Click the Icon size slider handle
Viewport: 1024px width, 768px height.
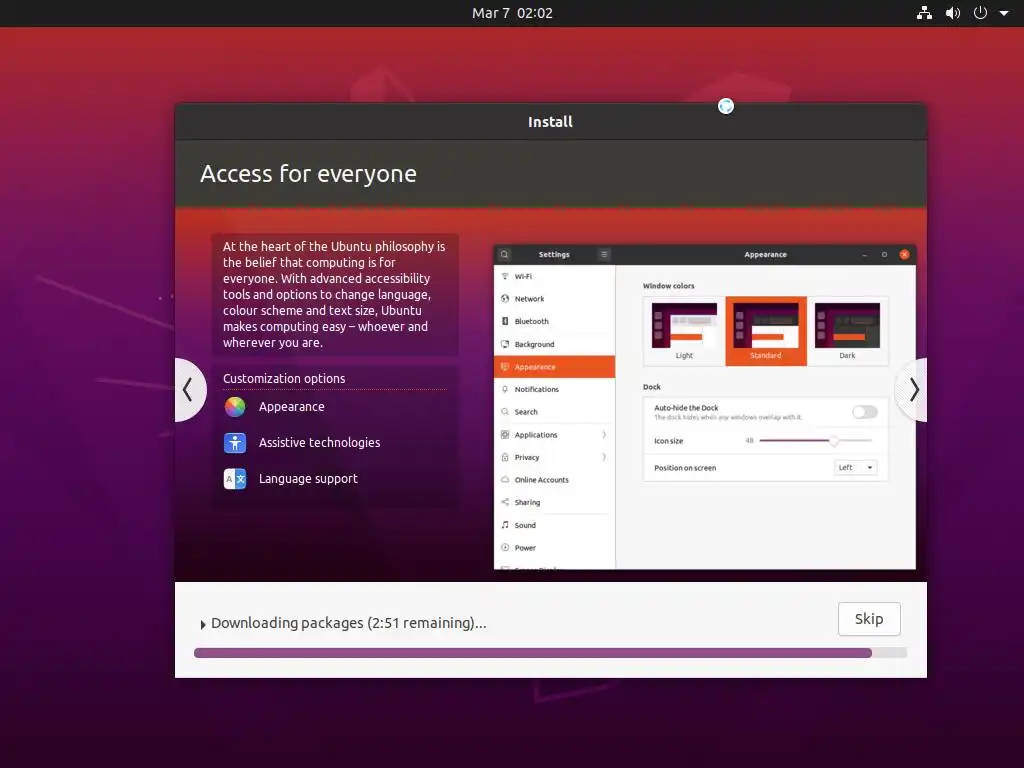(834, 441)
